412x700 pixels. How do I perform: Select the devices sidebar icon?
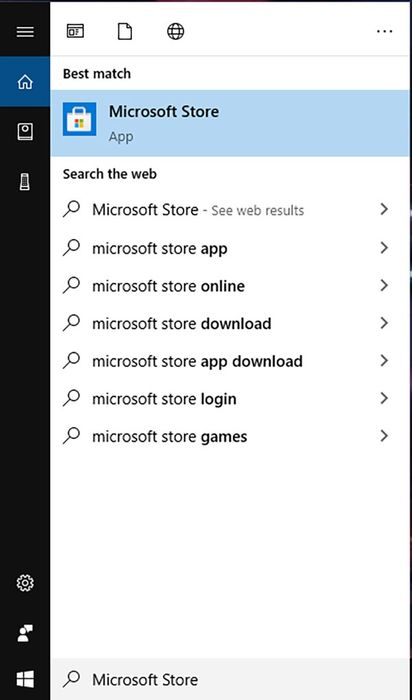coord(25,182)
